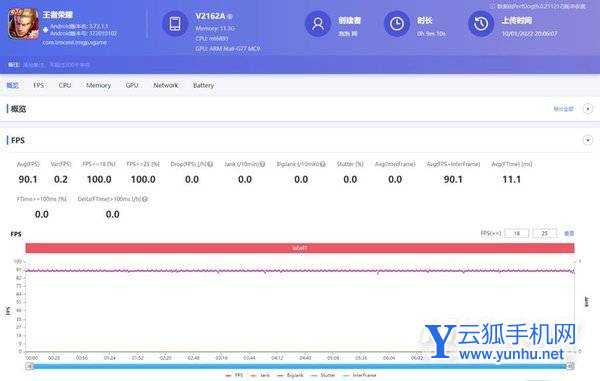Click the FPS threshold field showing 18
Screen dimensions: 600x381
point(517,233)
